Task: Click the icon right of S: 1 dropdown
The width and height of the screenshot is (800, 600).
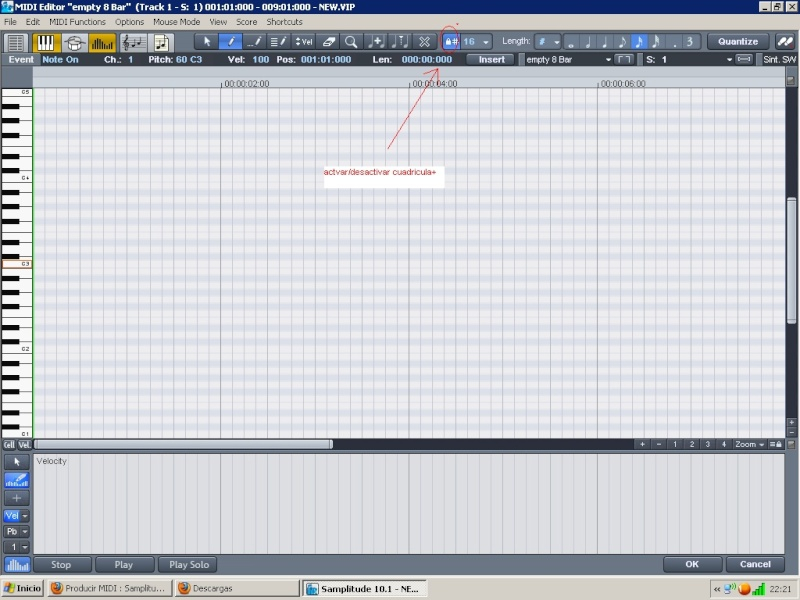Action: tap(744, 60)
